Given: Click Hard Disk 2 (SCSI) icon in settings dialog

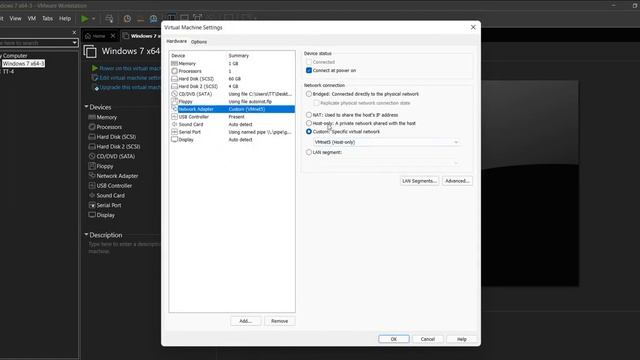Looking at the screenshot, I should tap(174, 86).
